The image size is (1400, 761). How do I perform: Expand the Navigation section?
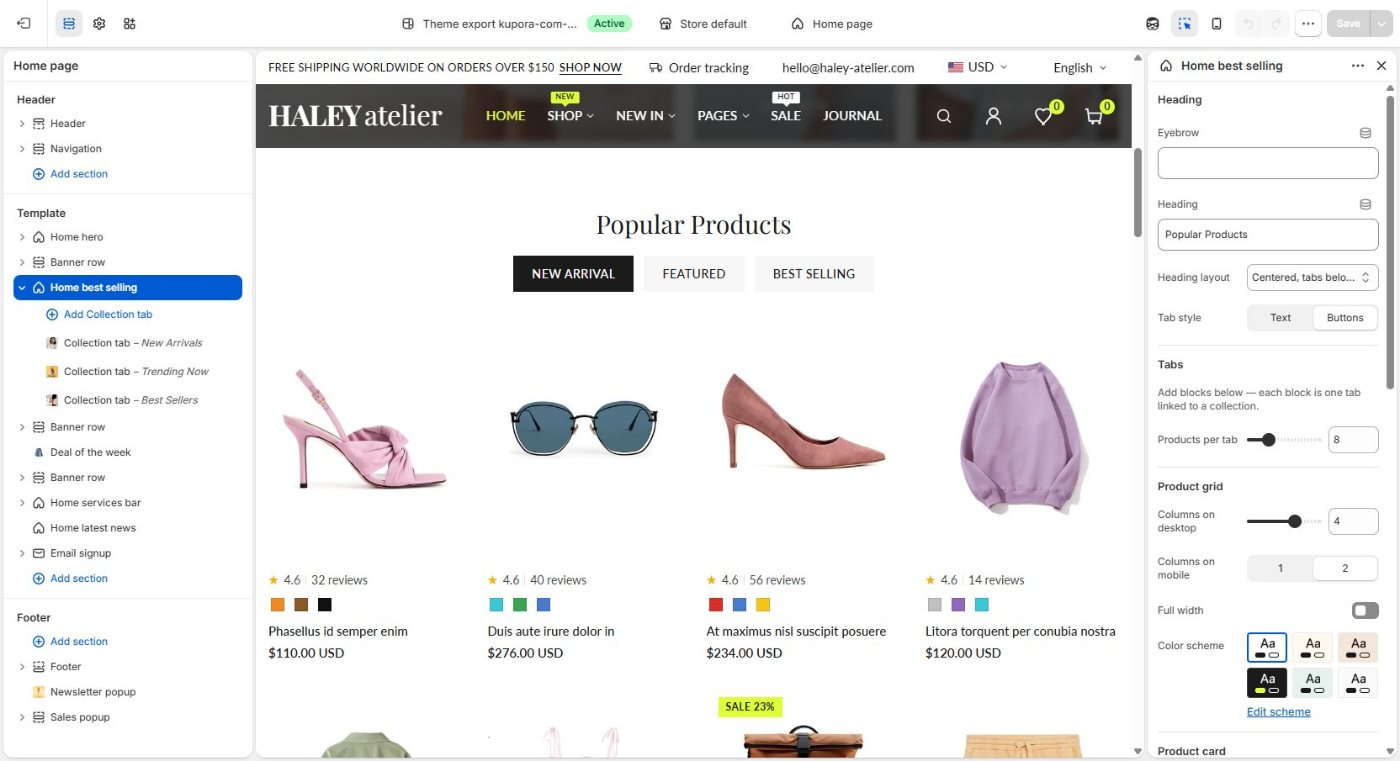(x=22, y=148)
